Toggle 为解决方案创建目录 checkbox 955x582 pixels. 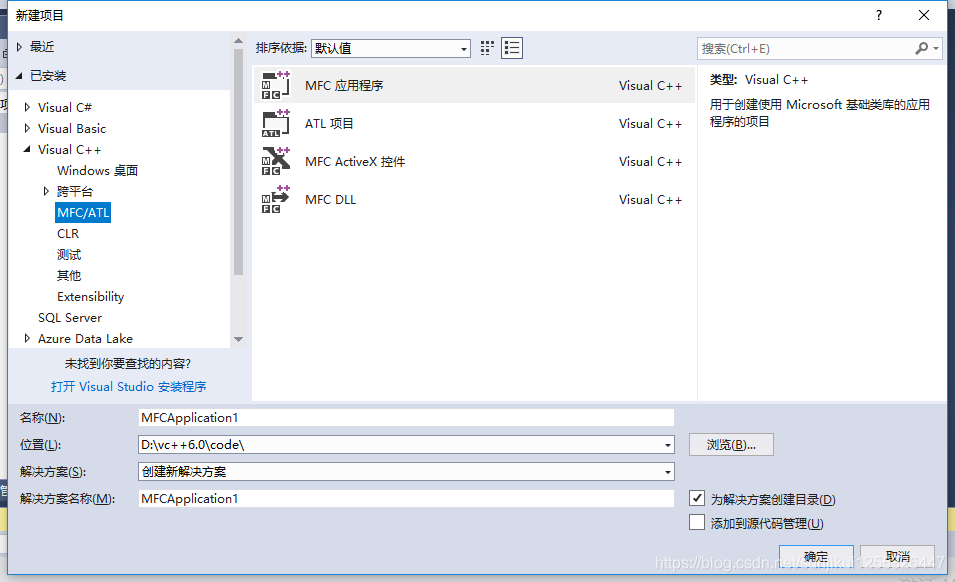(697, 498)
